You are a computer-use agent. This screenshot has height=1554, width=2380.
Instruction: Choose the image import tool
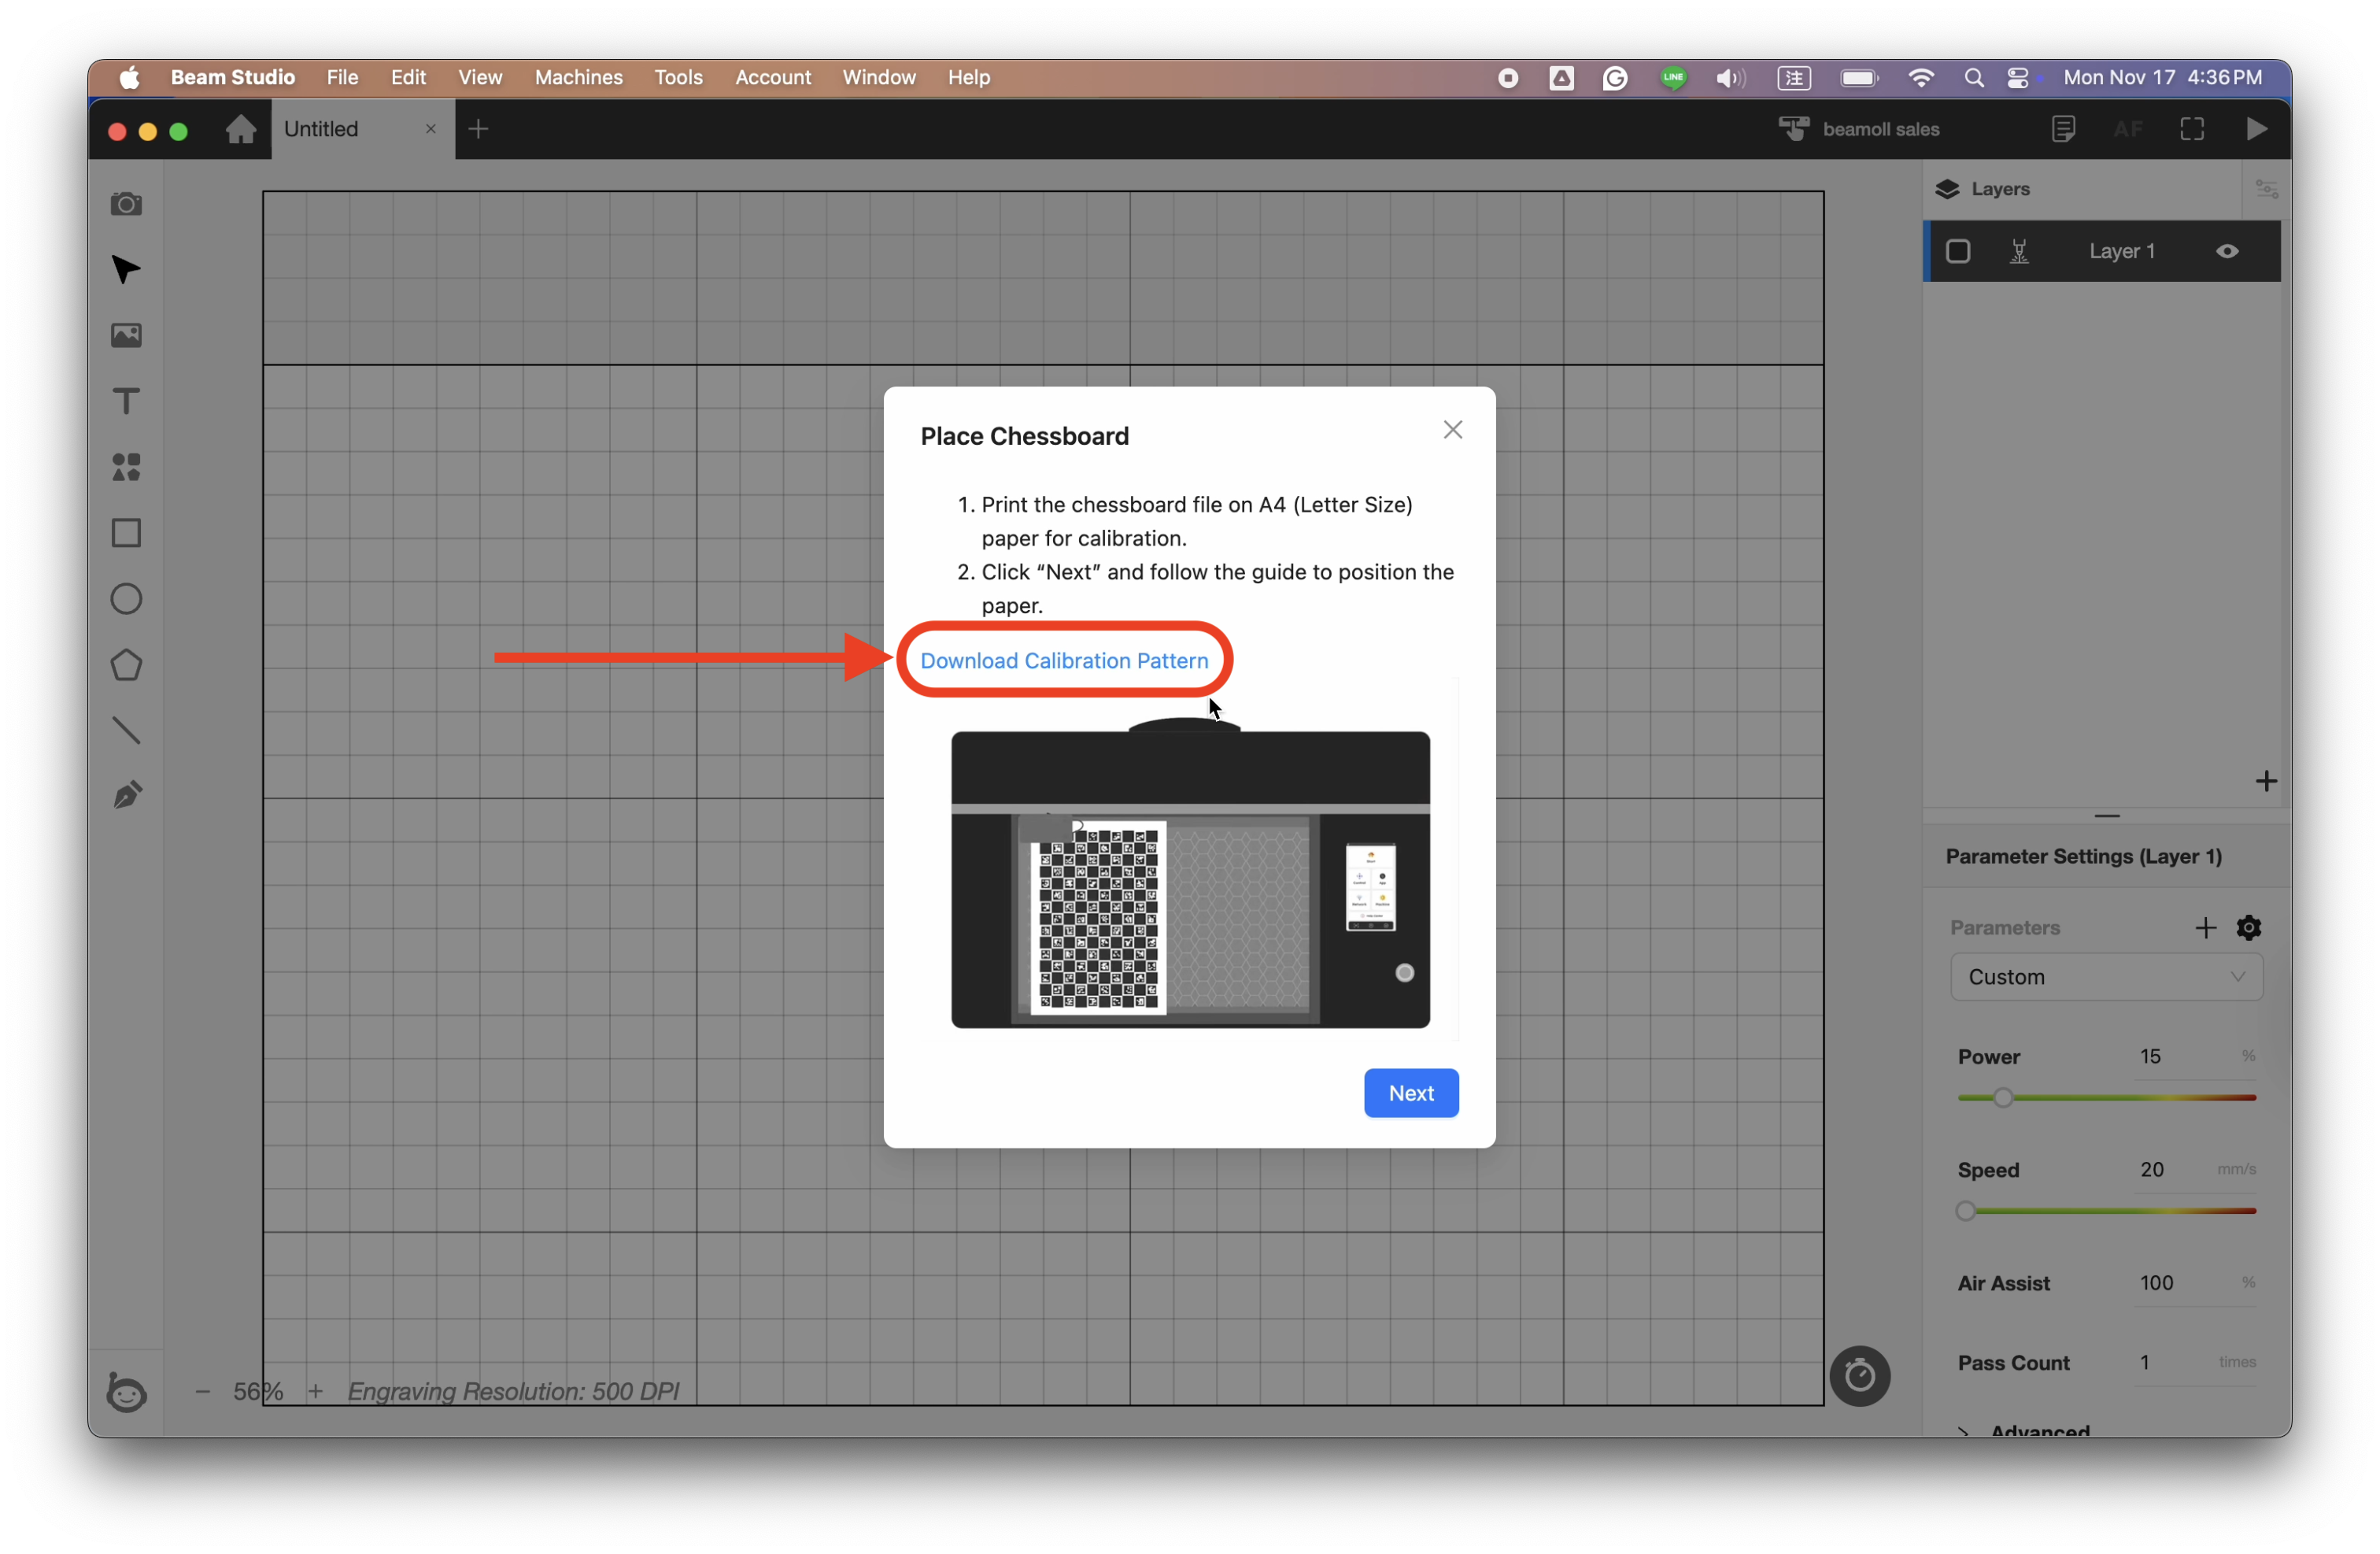coord(126,335)
